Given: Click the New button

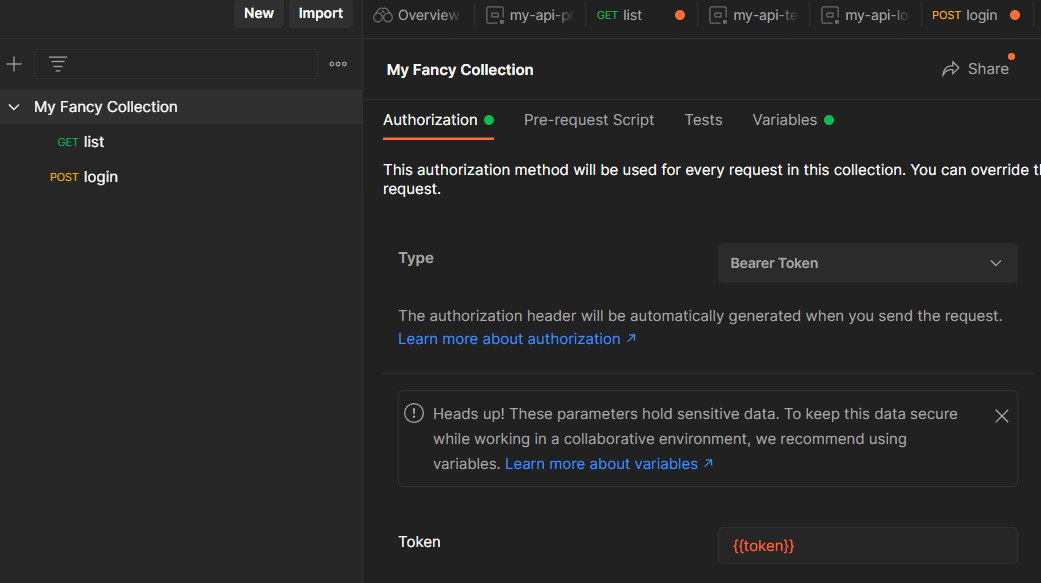Looking at the screenshot, I should point(259,13).
